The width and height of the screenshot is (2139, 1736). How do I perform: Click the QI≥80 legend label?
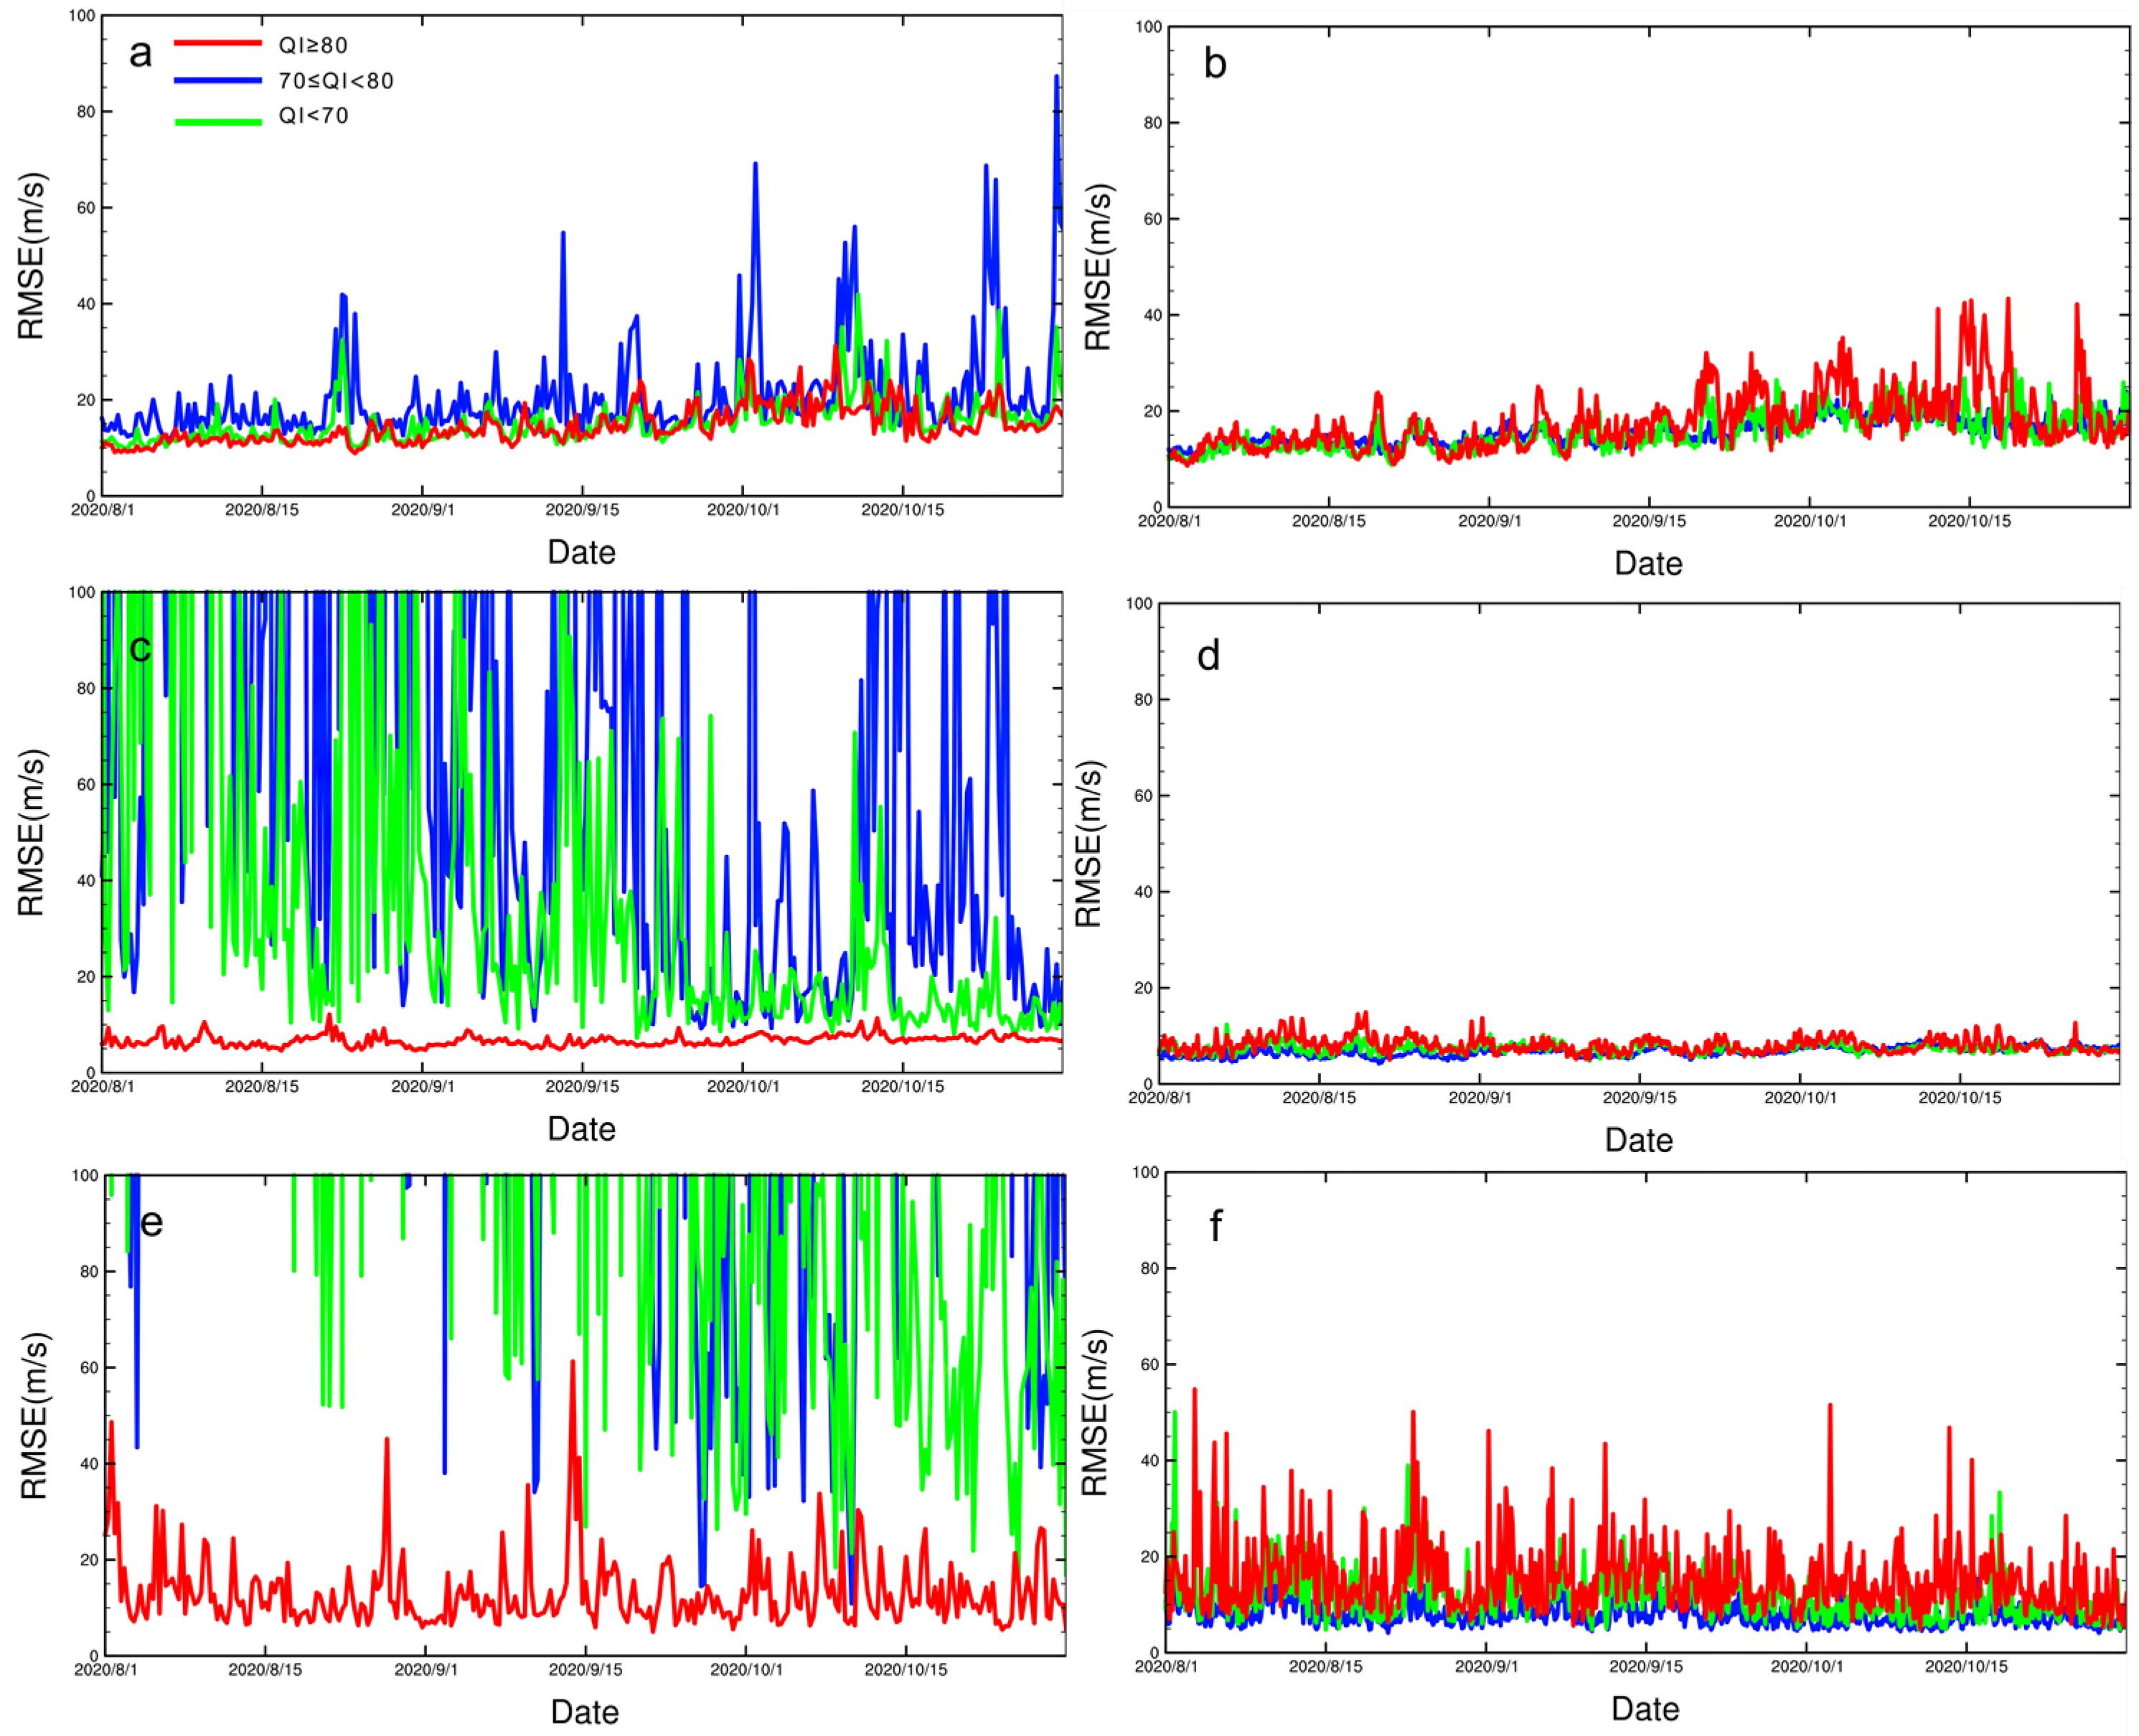coord(313,45)
